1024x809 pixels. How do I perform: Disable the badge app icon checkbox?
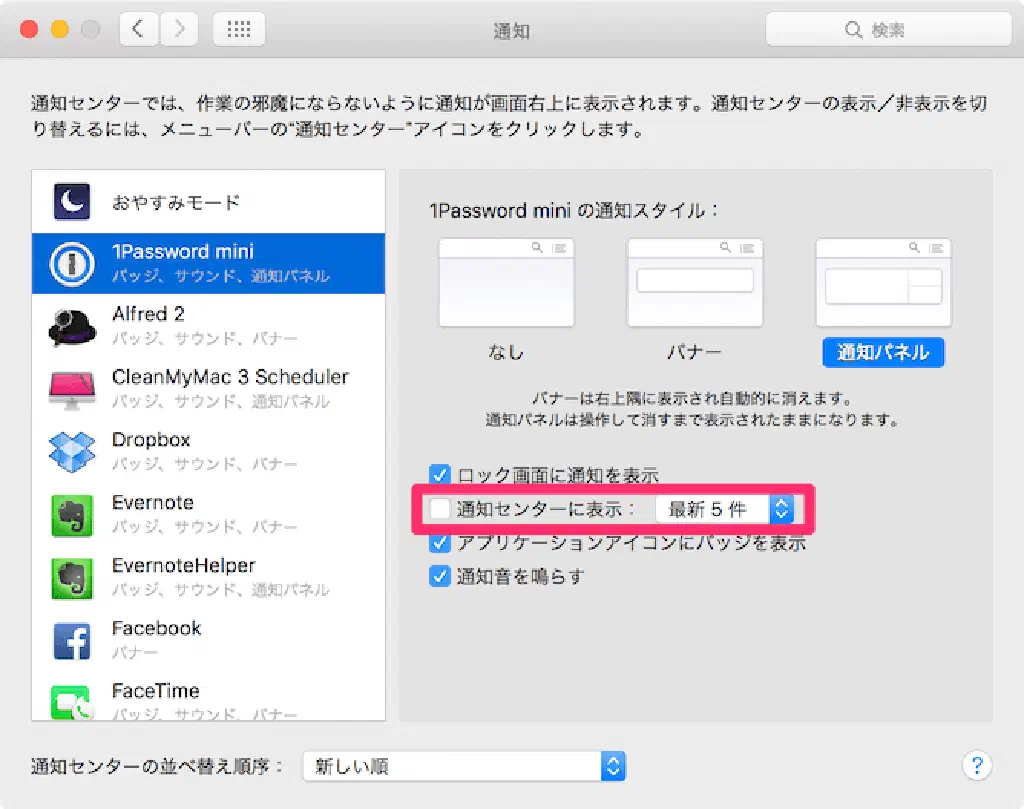coord(439,543)
